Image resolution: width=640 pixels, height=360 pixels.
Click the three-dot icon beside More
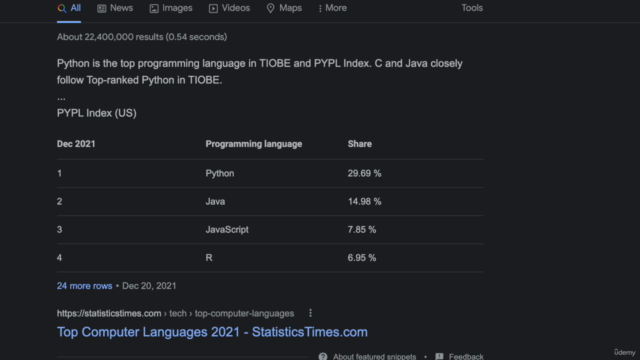[x=320, y=9]
